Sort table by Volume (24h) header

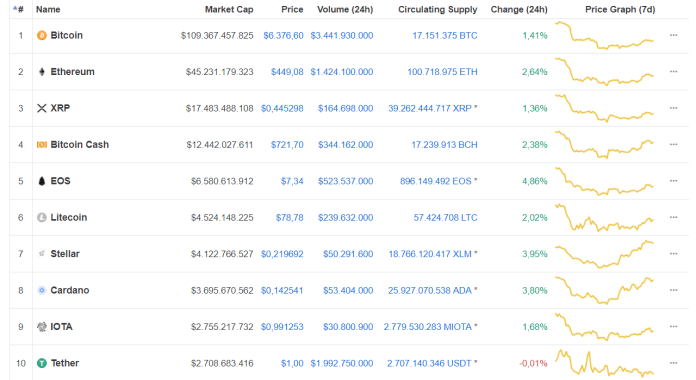[x=345, y=9]
